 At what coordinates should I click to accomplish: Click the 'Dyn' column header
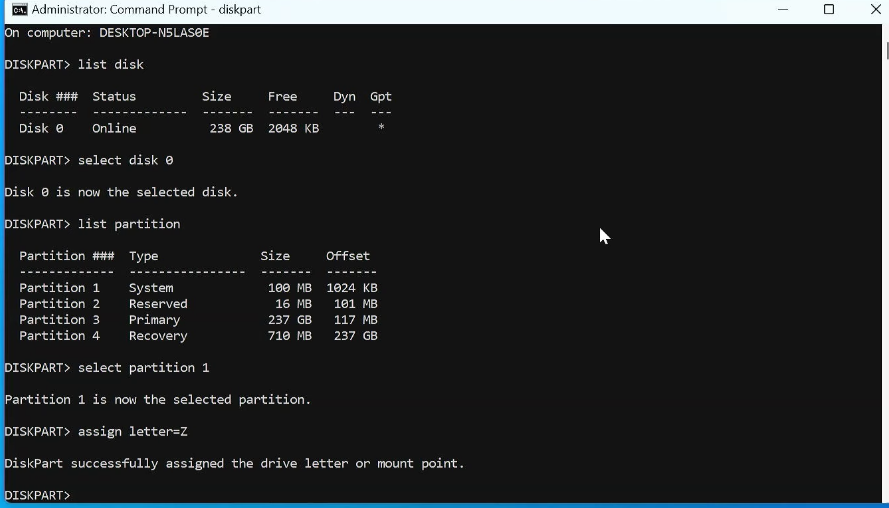[344, 96]
